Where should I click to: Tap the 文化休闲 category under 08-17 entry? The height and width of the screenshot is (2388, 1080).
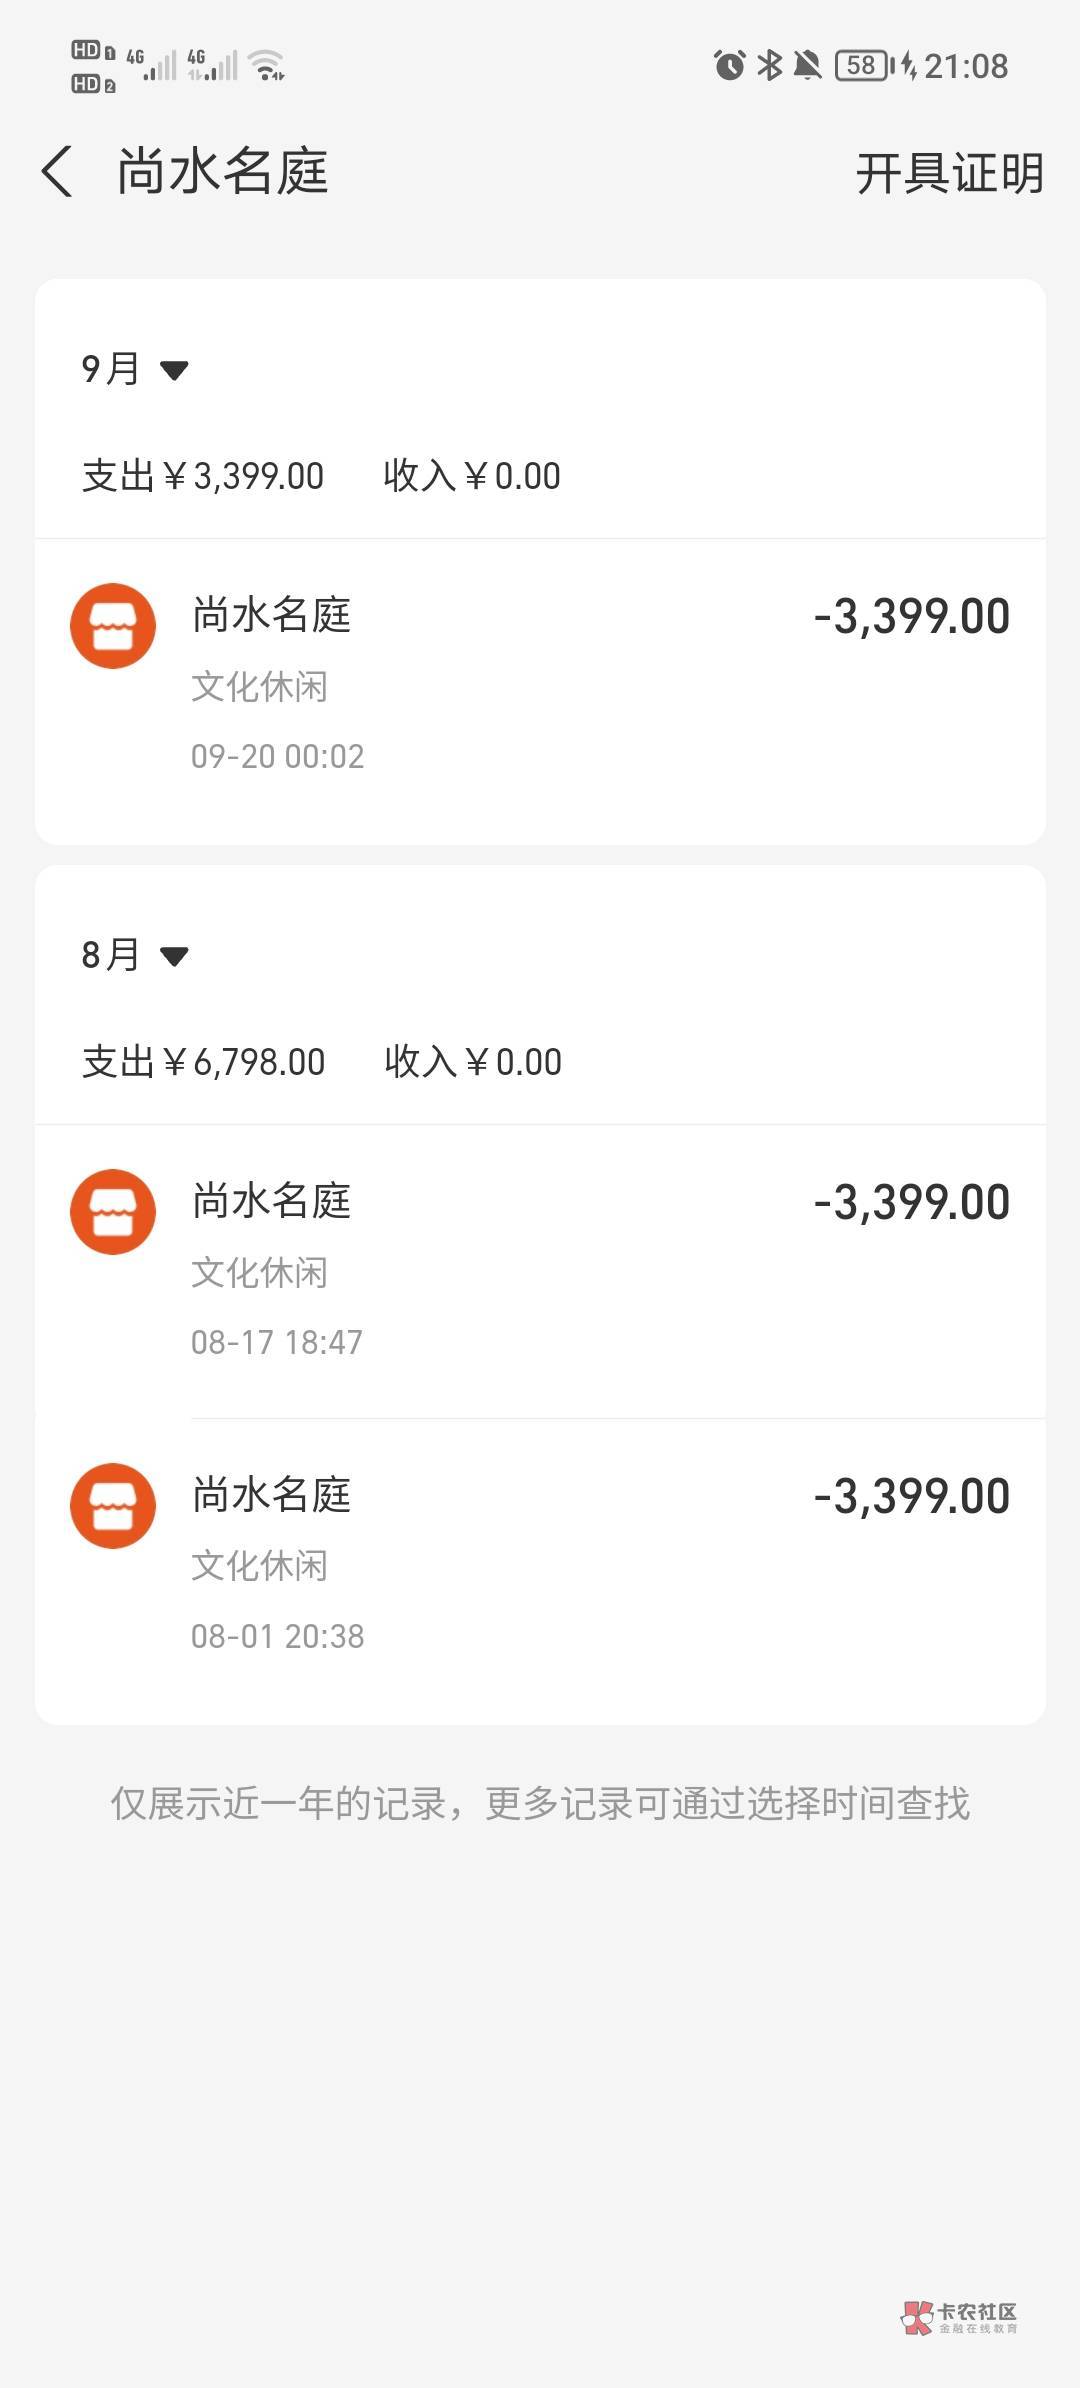coord(259,1273)
